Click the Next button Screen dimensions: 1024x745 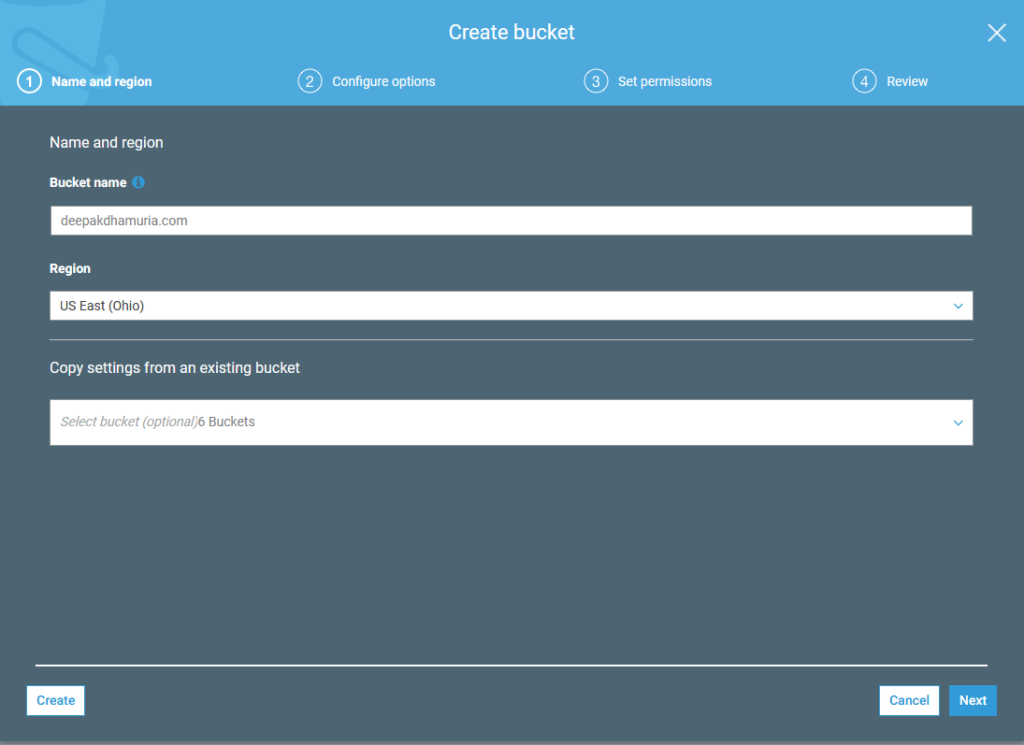pos(972,701)
